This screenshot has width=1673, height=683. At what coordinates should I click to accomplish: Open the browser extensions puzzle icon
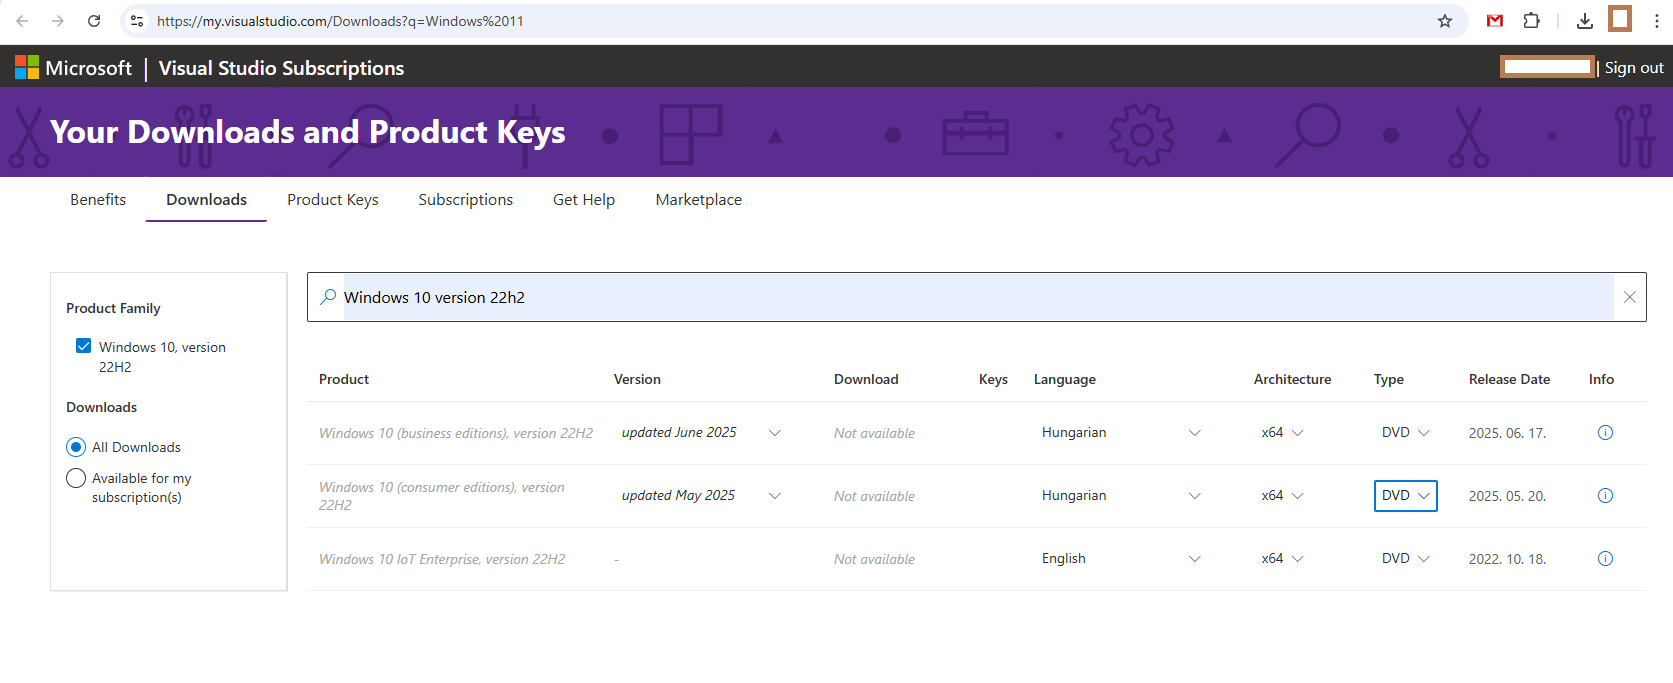(x=1531, y=21)
